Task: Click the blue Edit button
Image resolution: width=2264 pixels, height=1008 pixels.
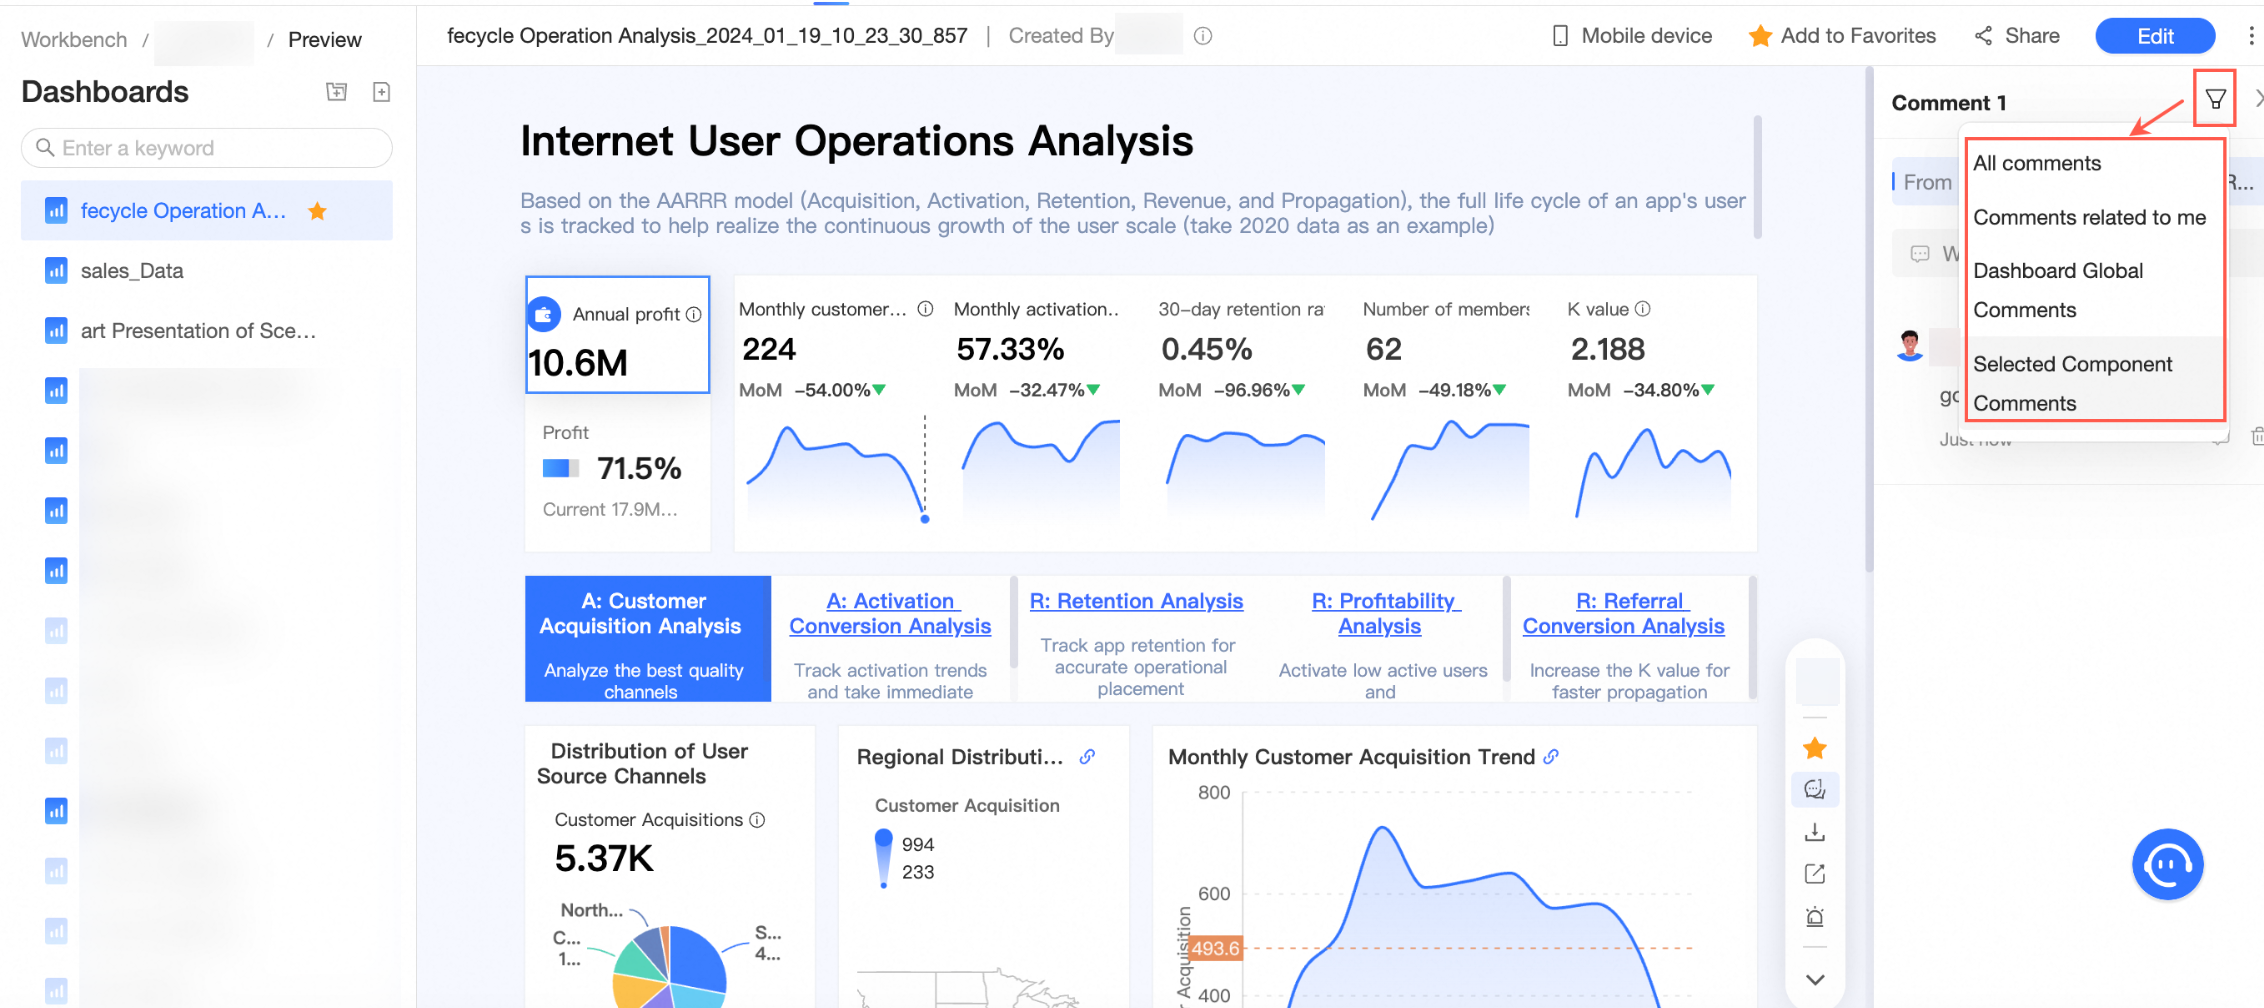Action: click(x=2155, y=36)
